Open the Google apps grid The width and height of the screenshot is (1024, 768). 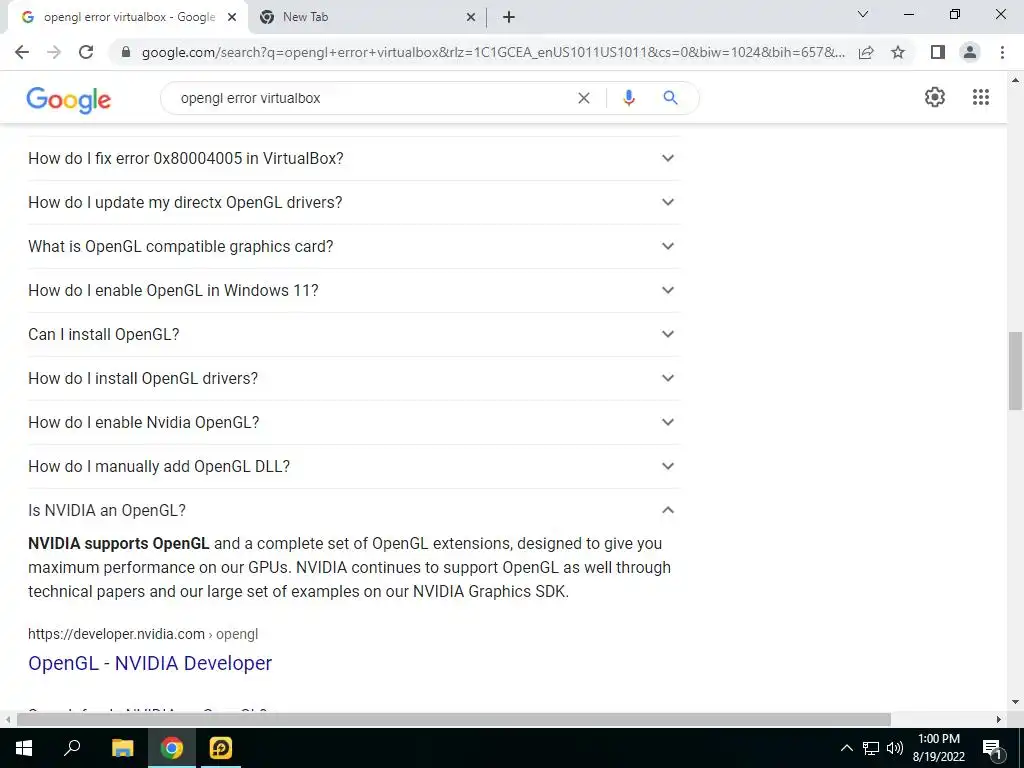[x=981, y=97]
